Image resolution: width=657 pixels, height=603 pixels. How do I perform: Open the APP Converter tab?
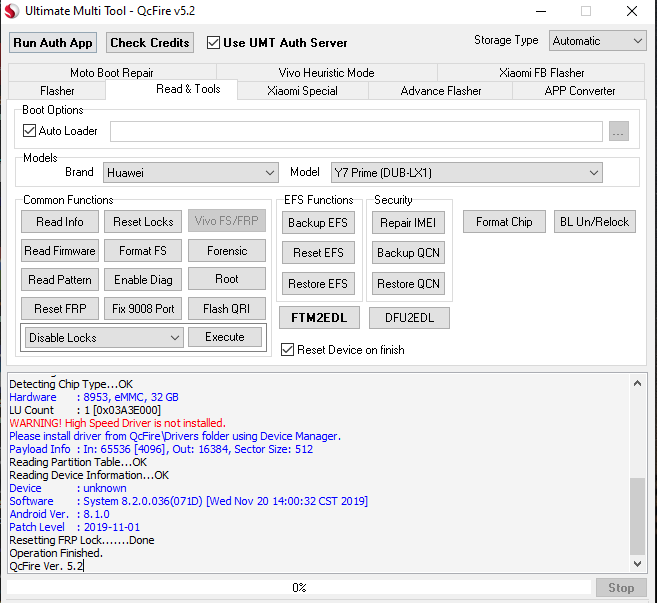pyautogui.click(x=579, y=91)
